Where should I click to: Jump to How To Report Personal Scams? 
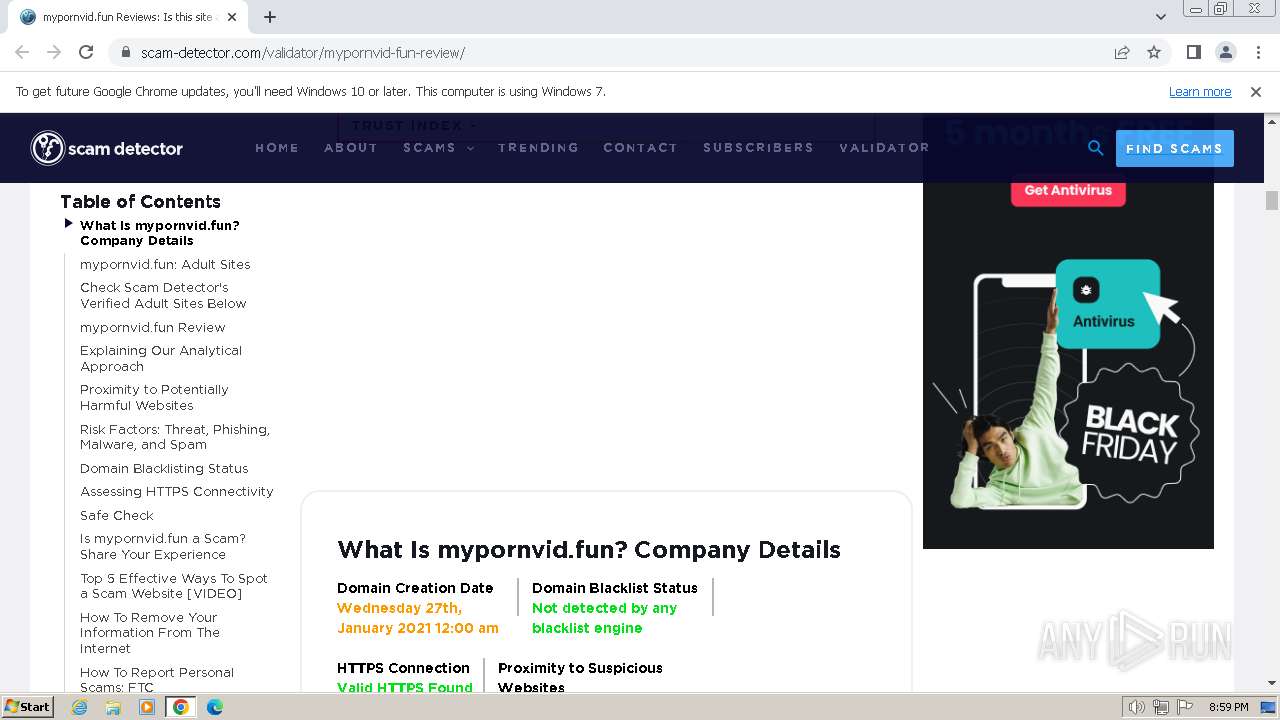[x=157, y=680]
